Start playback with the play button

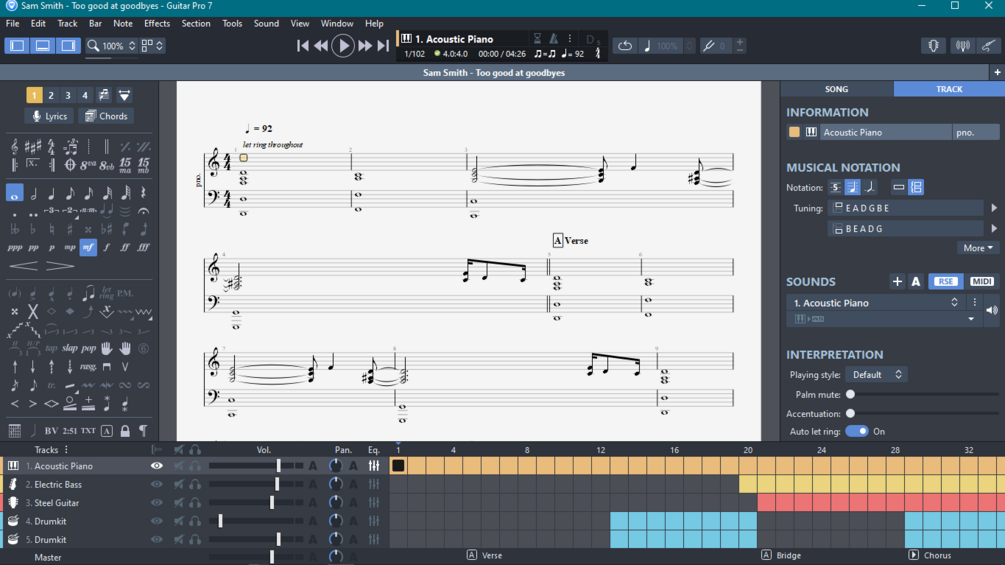(343, 46)
